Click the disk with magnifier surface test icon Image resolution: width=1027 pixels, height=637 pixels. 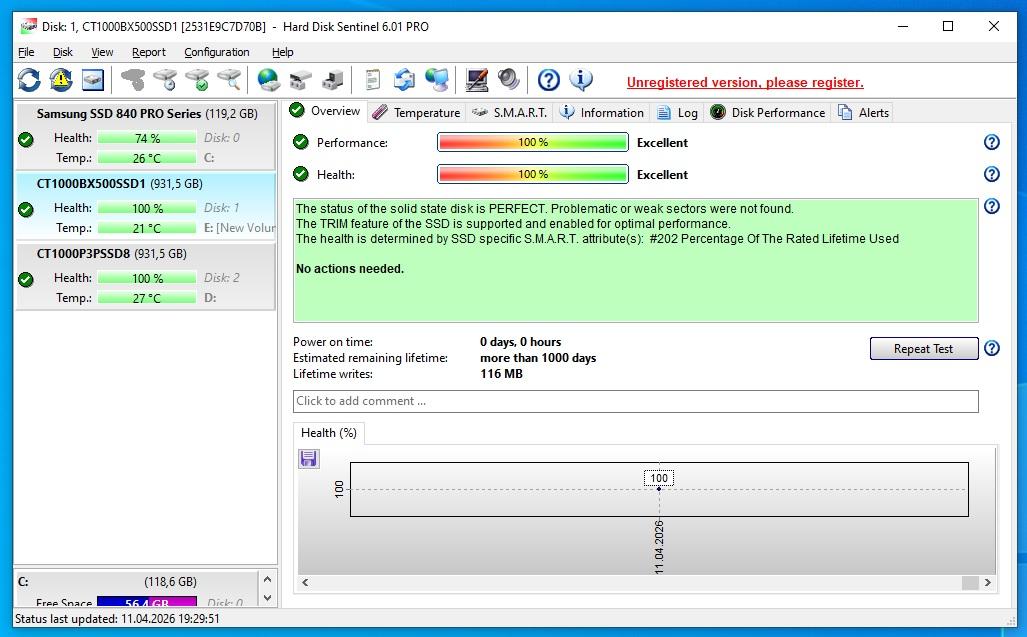point(229,80)
